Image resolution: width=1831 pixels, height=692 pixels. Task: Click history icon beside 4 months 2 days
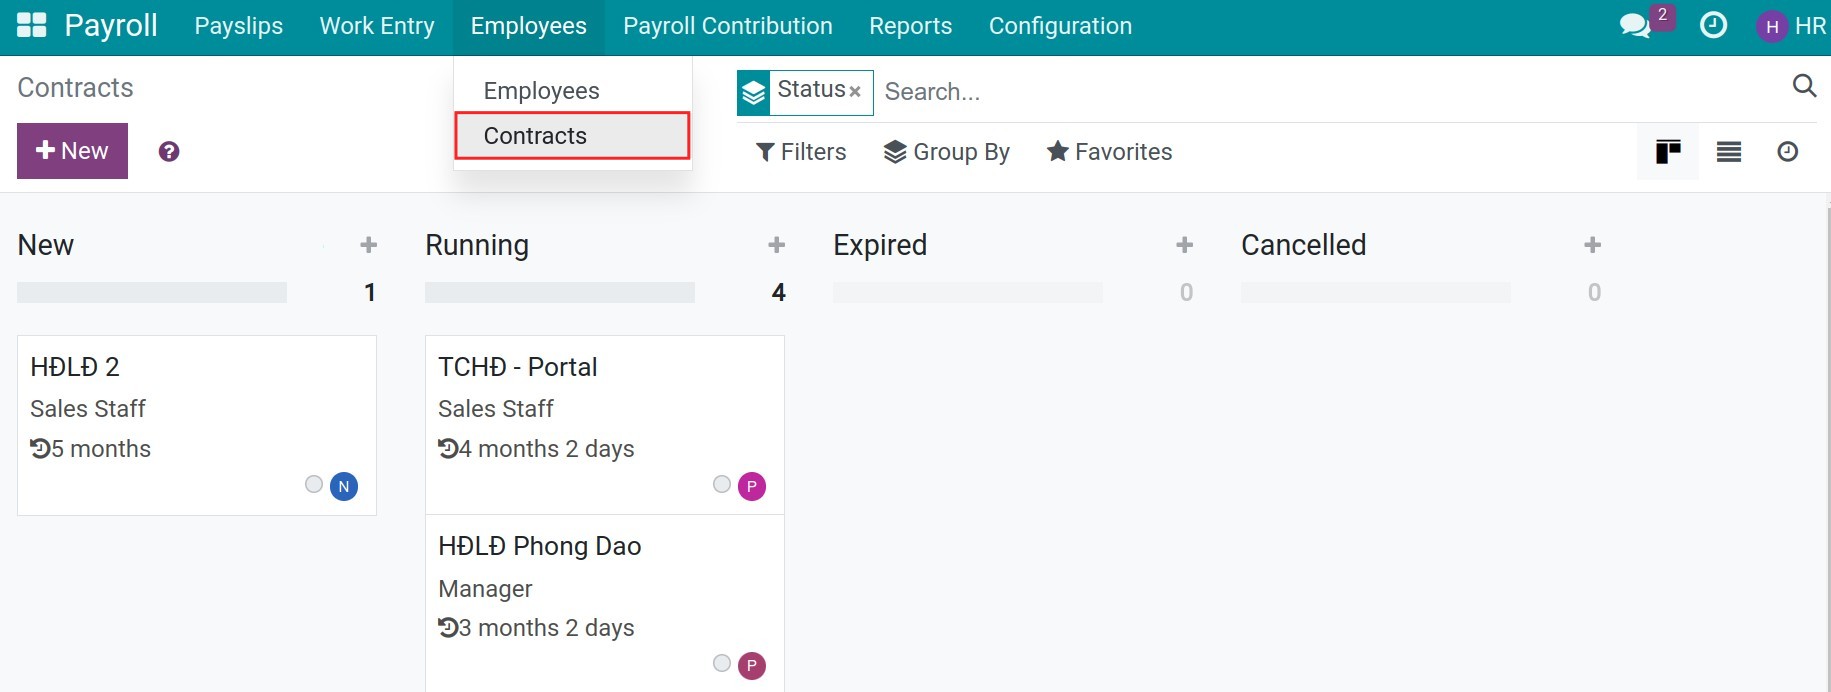click(x=448, y=449)
